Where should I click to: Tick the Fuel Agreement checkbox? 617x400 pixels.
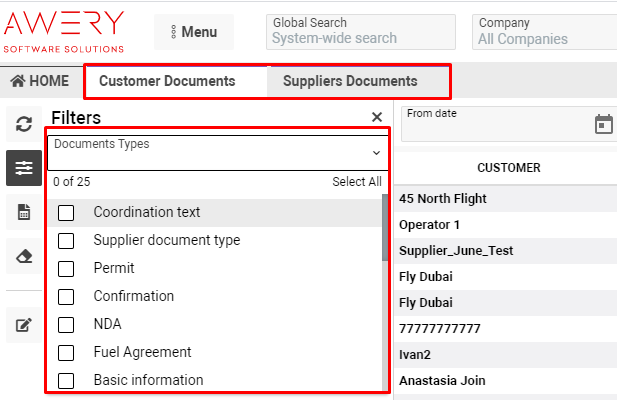click(x=66, y=353)
